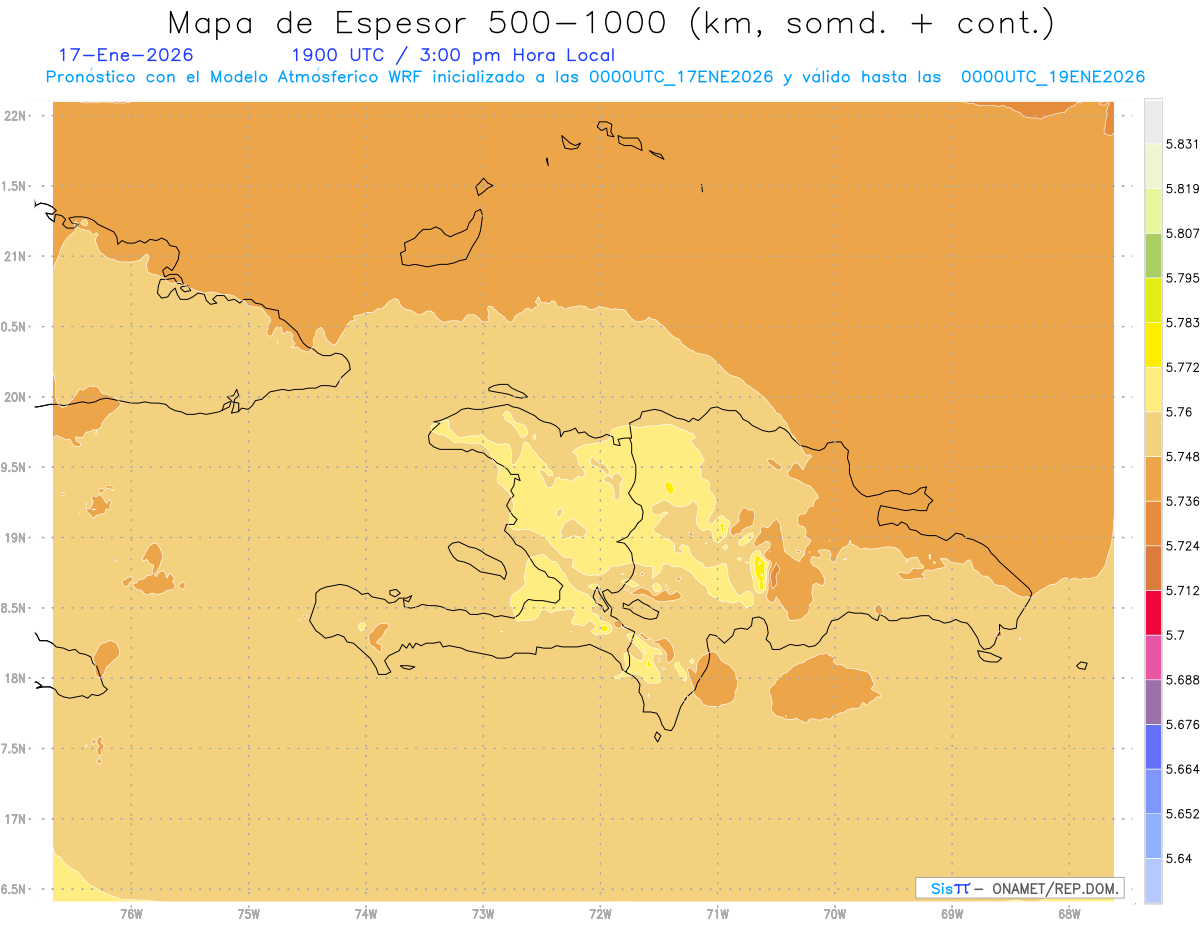This screenshot has height=927, width=1200.
Task: Click the pink swatch below 5.7 in the legend
Action: coord(1153,657)
